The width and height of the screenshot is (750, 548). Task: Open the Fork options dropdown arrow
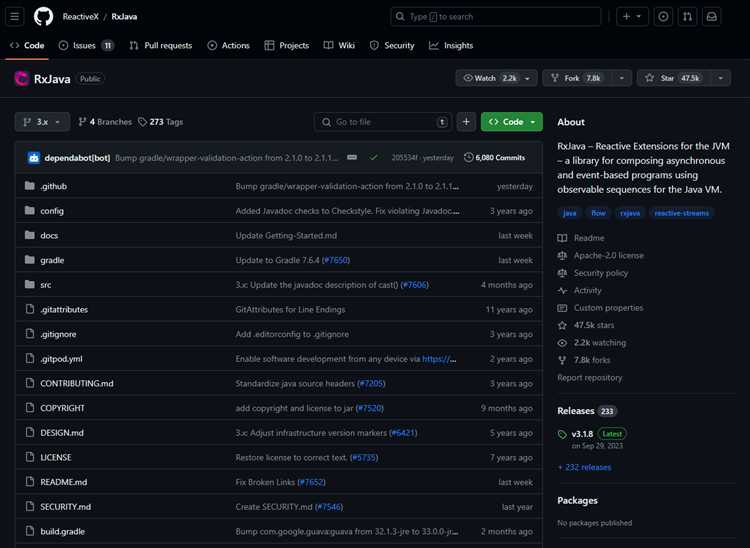622,78
